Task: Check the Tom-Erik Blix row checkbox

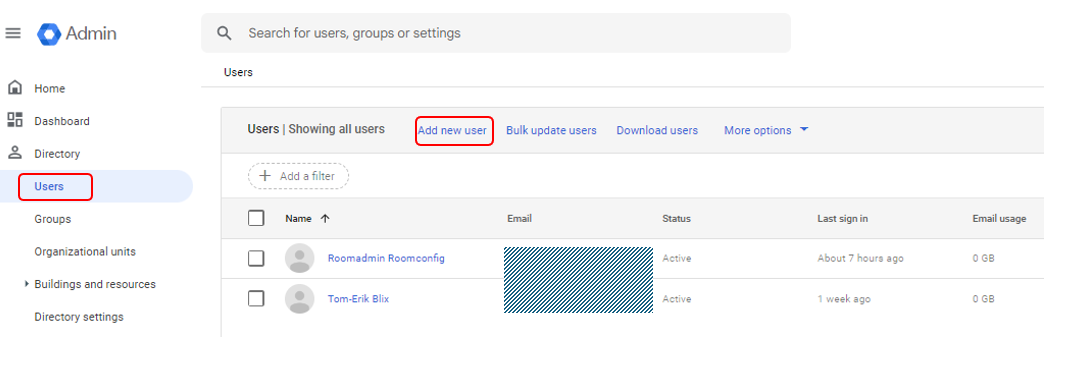Action: point(256,299)
